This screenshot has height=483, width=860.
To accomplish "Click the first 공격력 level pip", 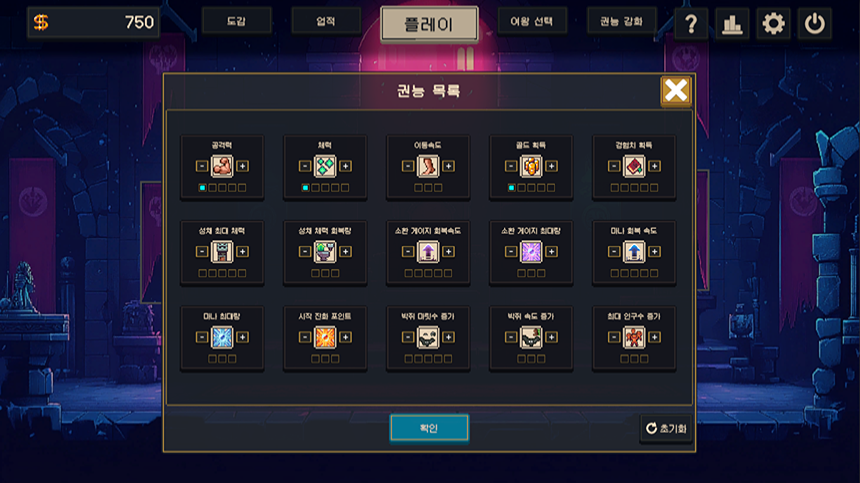I will pos(202,187).
